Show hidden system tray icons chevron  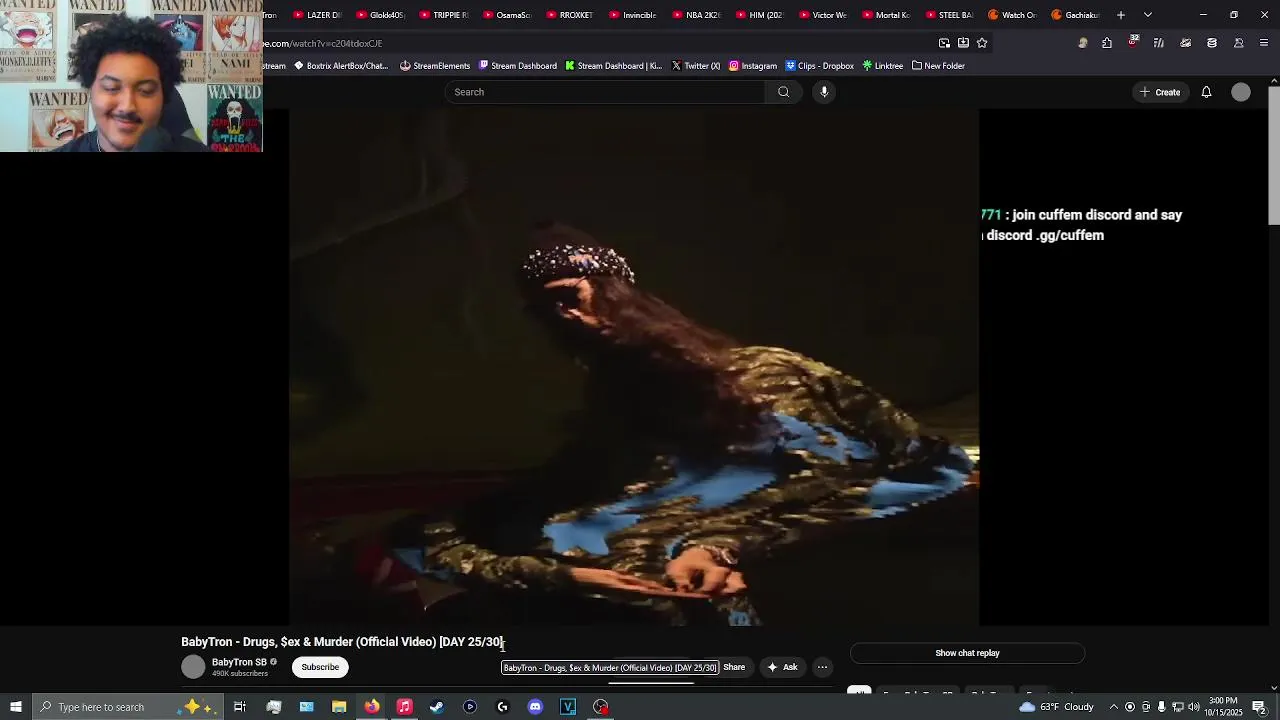[x=1114, y=707]
